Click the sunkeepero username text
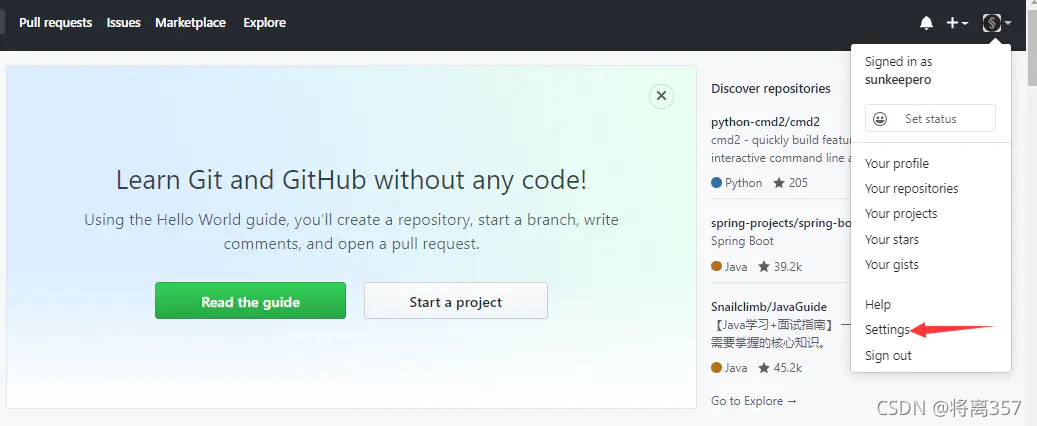This screenshot has height=426, width=1037. 897,80
